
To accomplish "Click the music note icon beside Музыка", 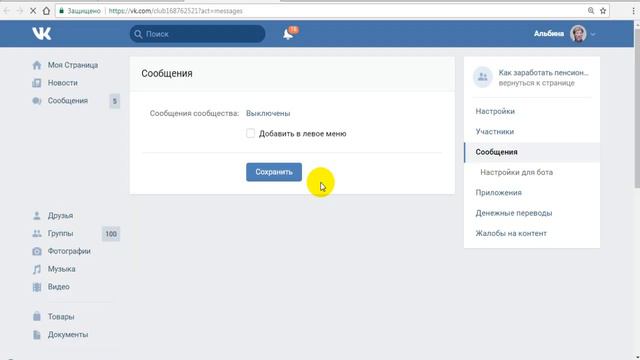I will click(x=37, y=269).
